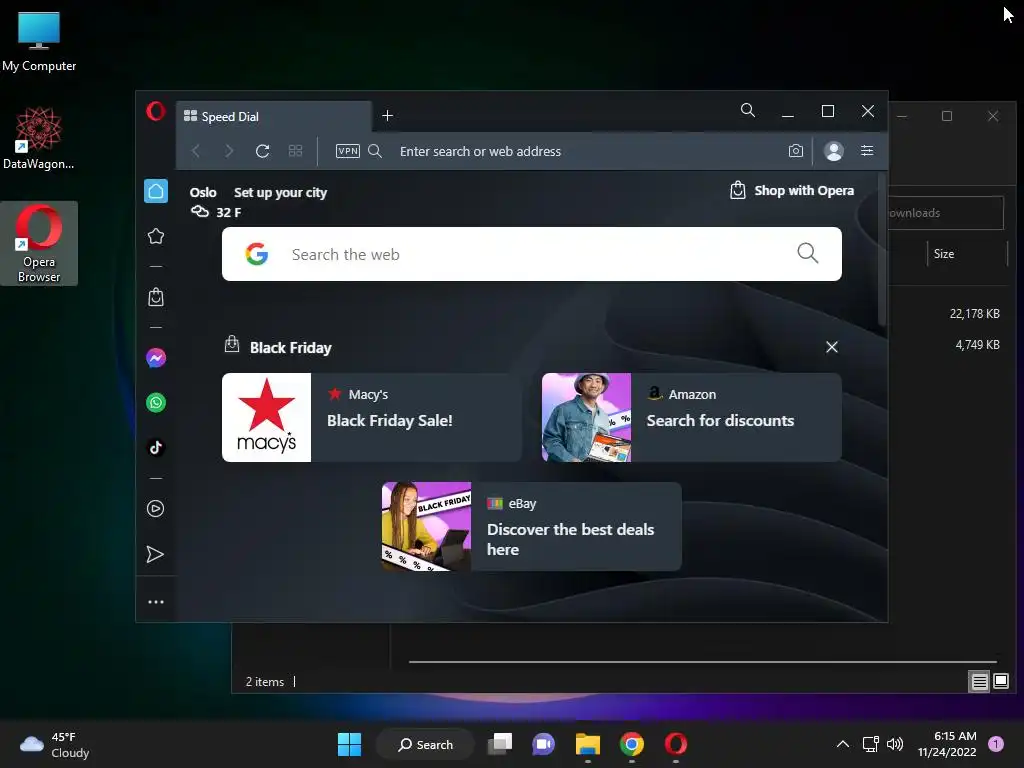Viewport: 1024px width, 768px height.
Task: Click the Opera page vertical scrollbar
Action: coord(882,249)
